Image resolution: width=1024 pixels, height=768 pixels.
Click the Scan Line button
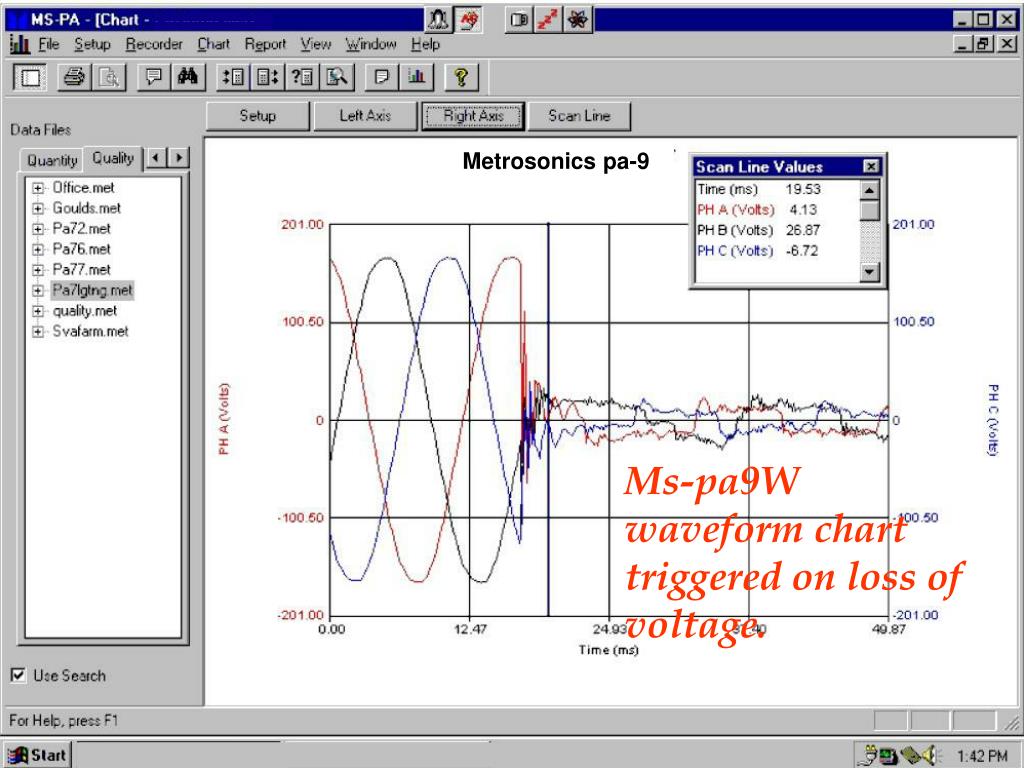(579, 116)
